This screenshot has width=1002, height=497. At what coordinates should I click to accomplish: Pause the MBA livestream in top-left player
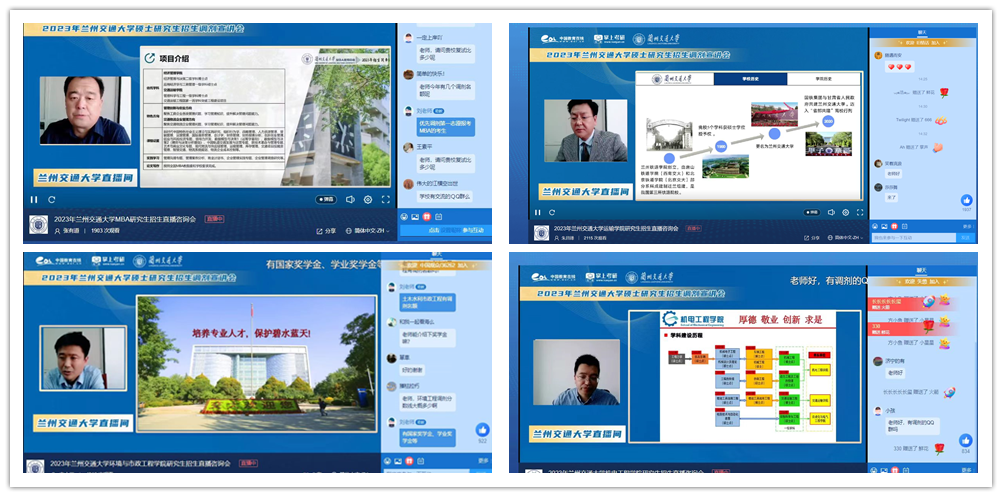click(35, 200)
